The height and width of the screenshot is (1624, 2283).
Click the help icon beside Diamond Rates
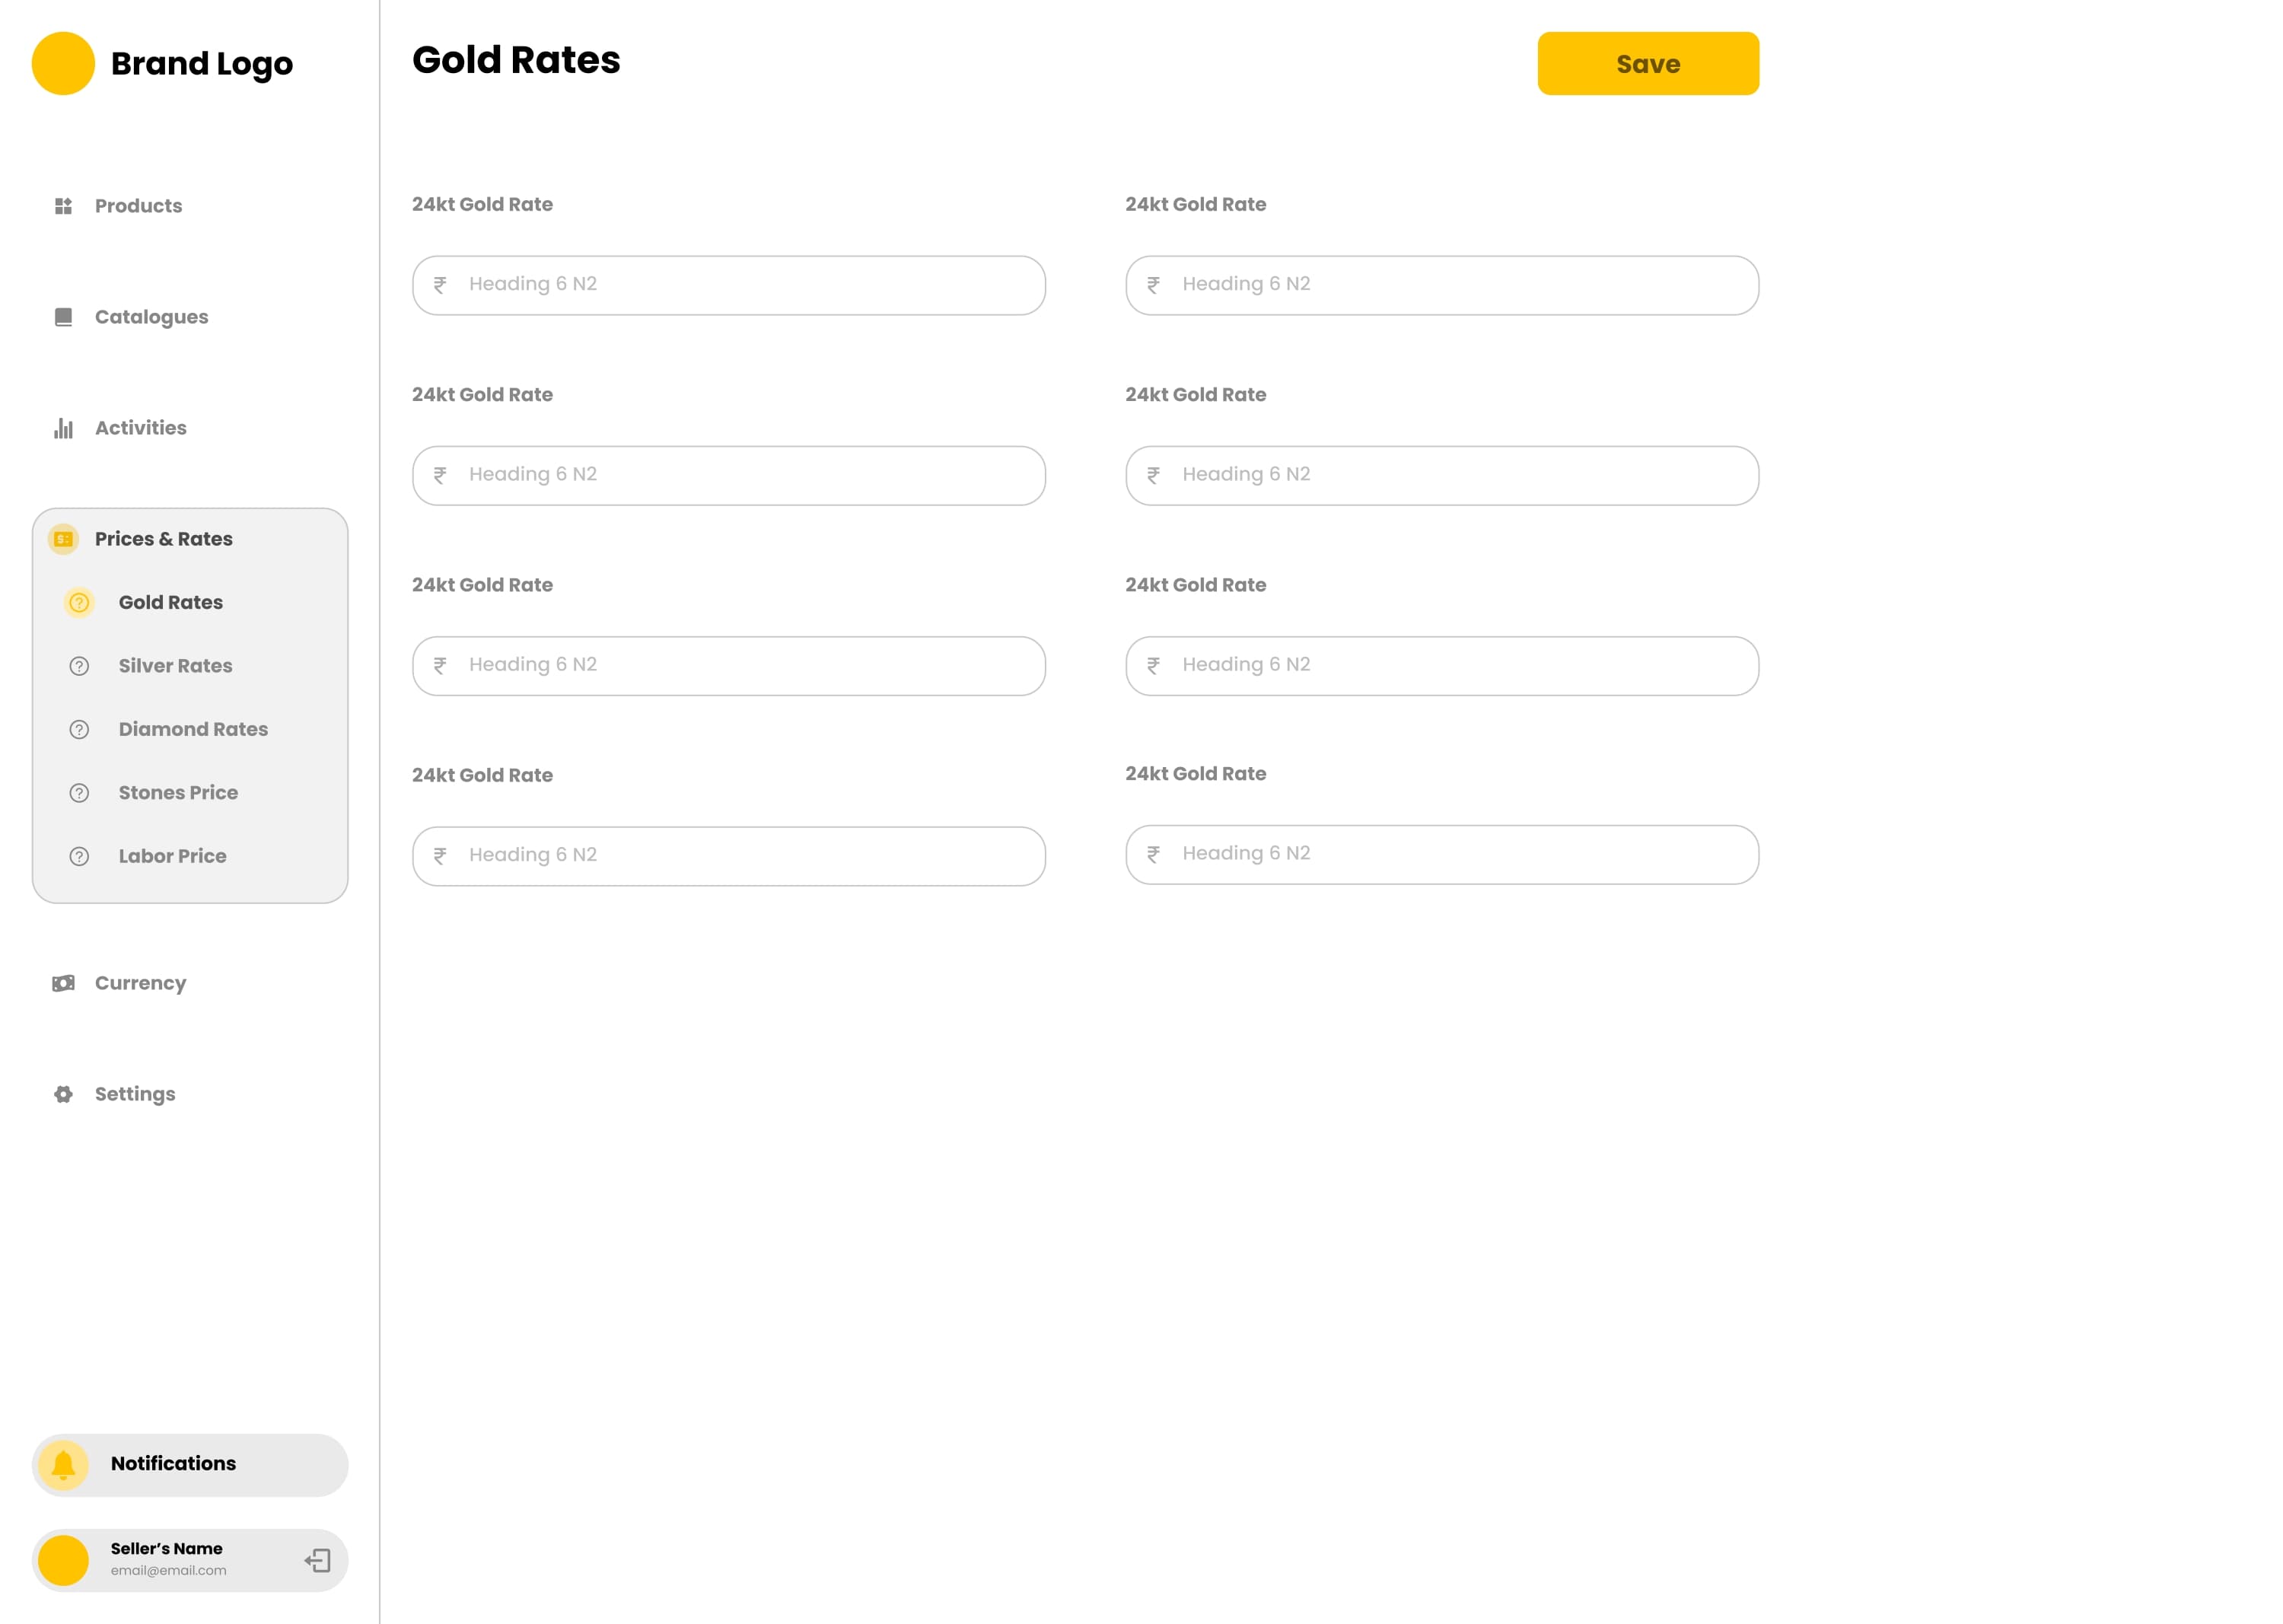pyautogui.click(x=79, y=729)
